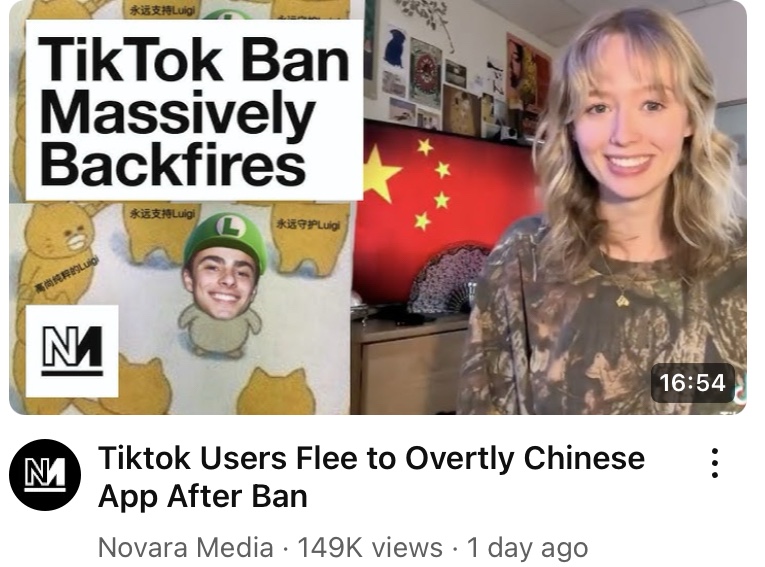Tap the Novara Media channel avatar
The width and height of the screenshot is (765, 567).
45,474
